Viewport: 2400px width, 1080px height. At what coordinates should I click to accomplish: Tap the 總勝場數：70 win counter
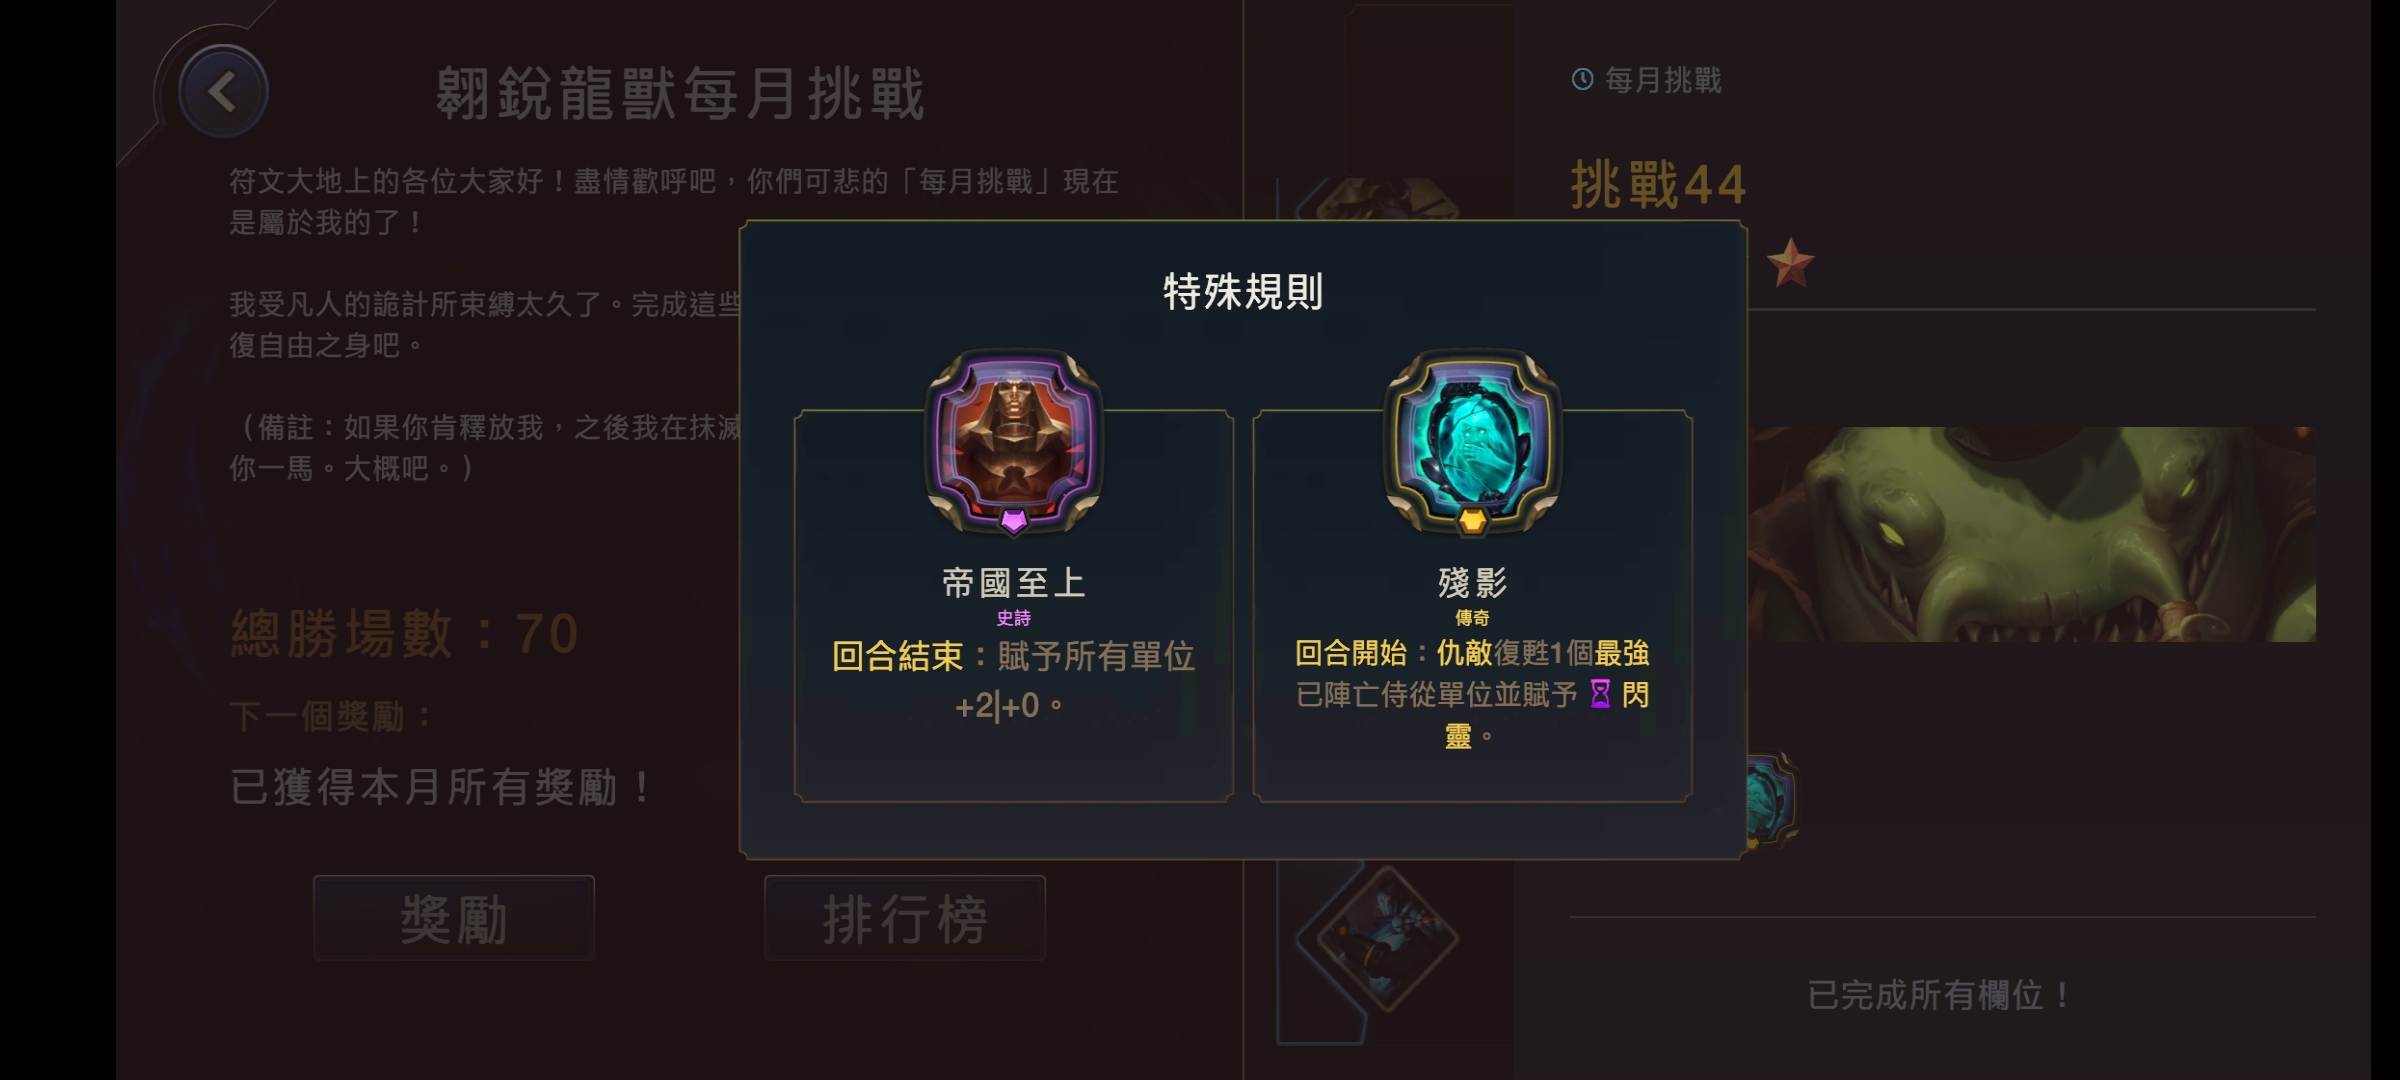click(x=405, y=634)
